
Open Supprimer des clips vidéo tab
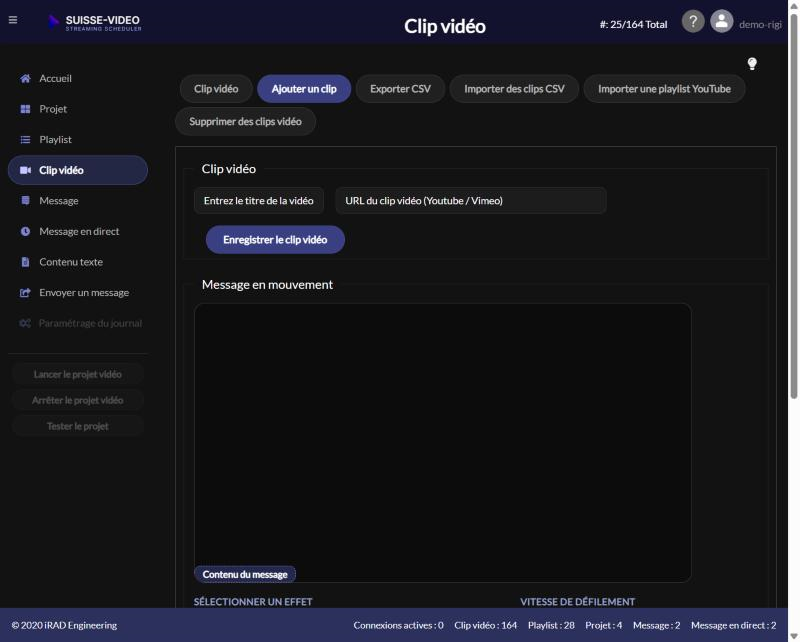(245, 121)
